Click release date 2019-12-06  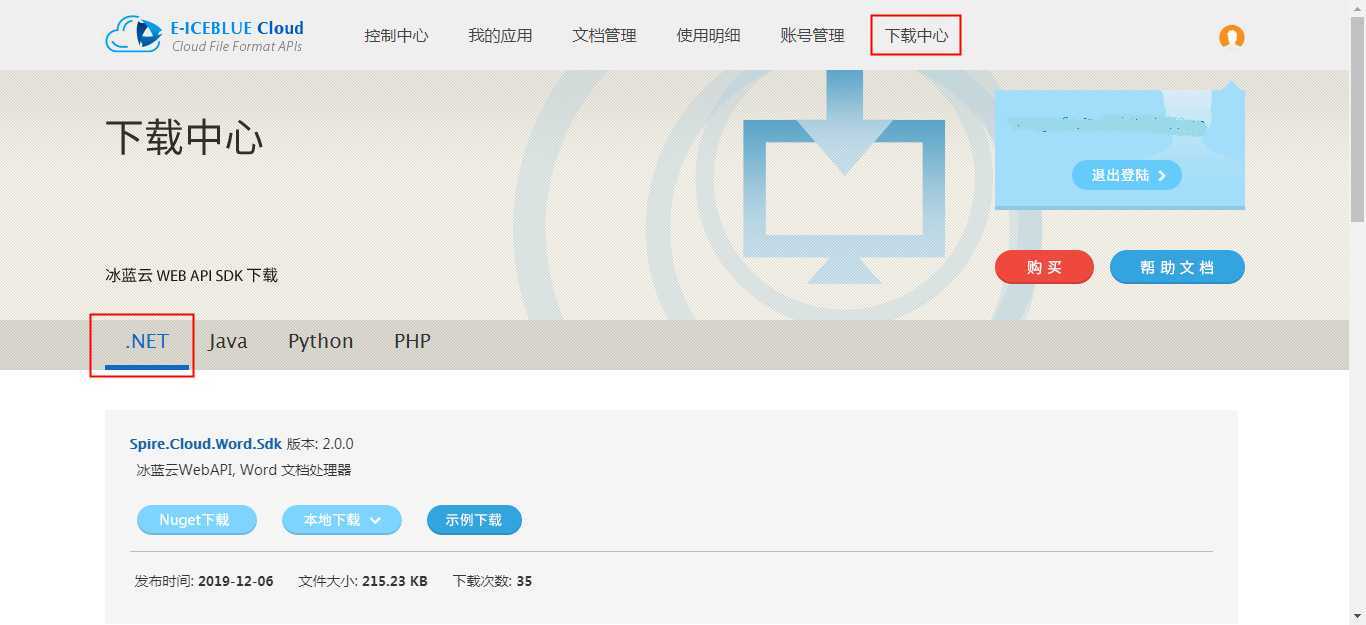tap(236, 581)
